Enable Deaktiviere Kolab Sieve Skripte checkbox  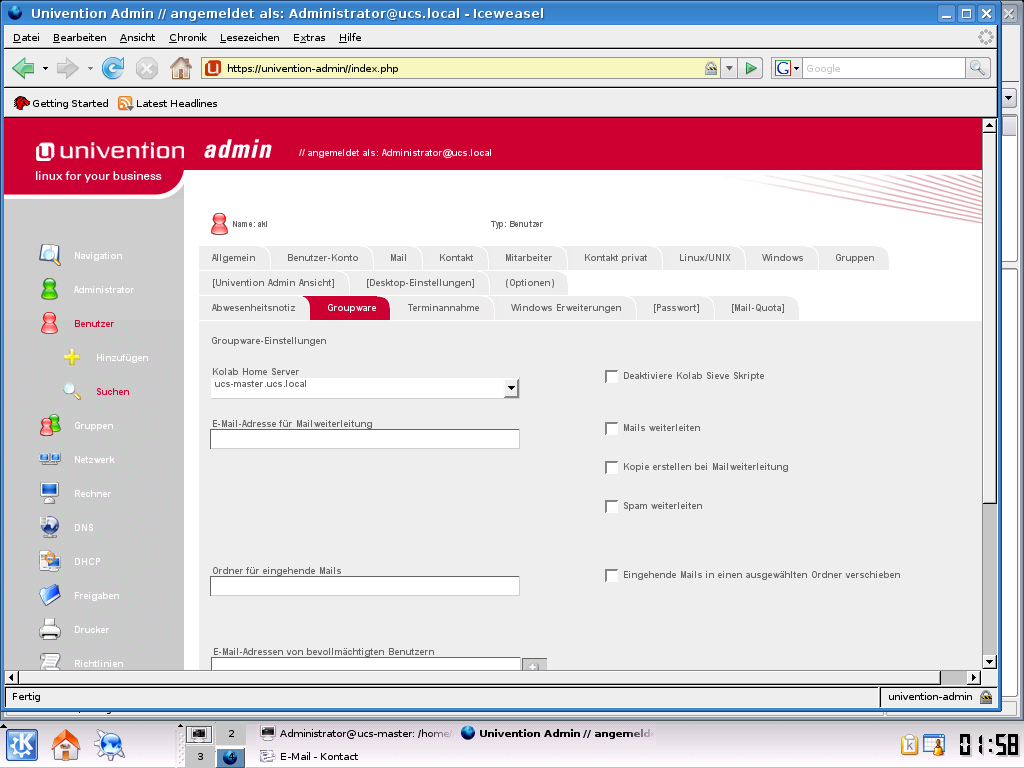[x=612, y=376]
